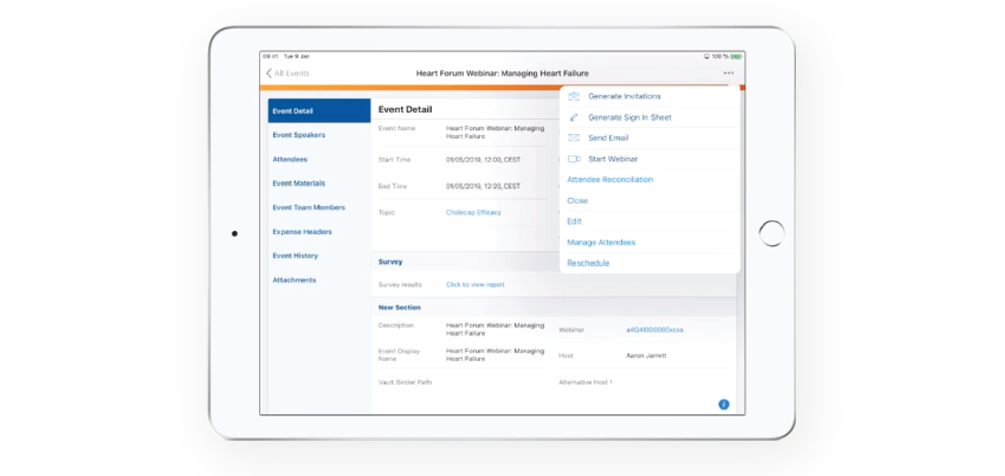Tap the blue info icon at bottom right
This screenshot has height=476, width=1005.
click(724, 404)
